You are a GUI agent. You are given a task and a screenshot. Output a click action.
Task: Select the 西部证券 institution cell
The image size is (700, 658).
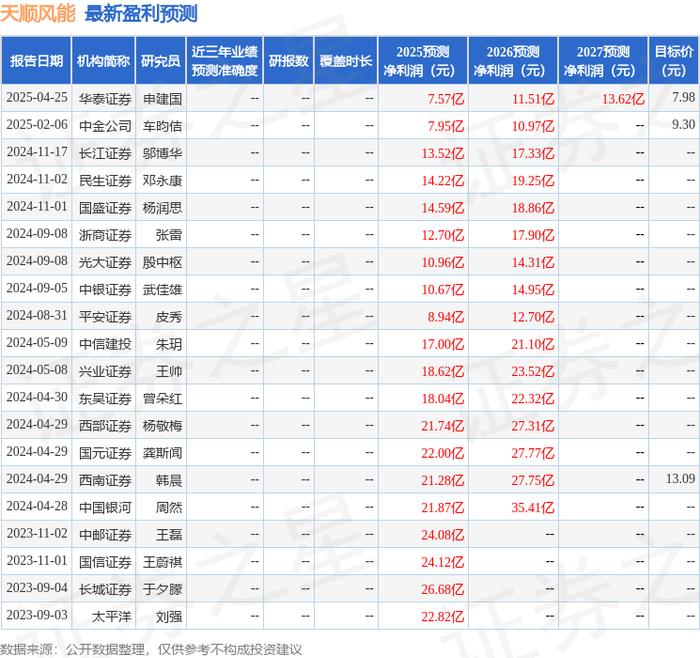coord(105,425)
